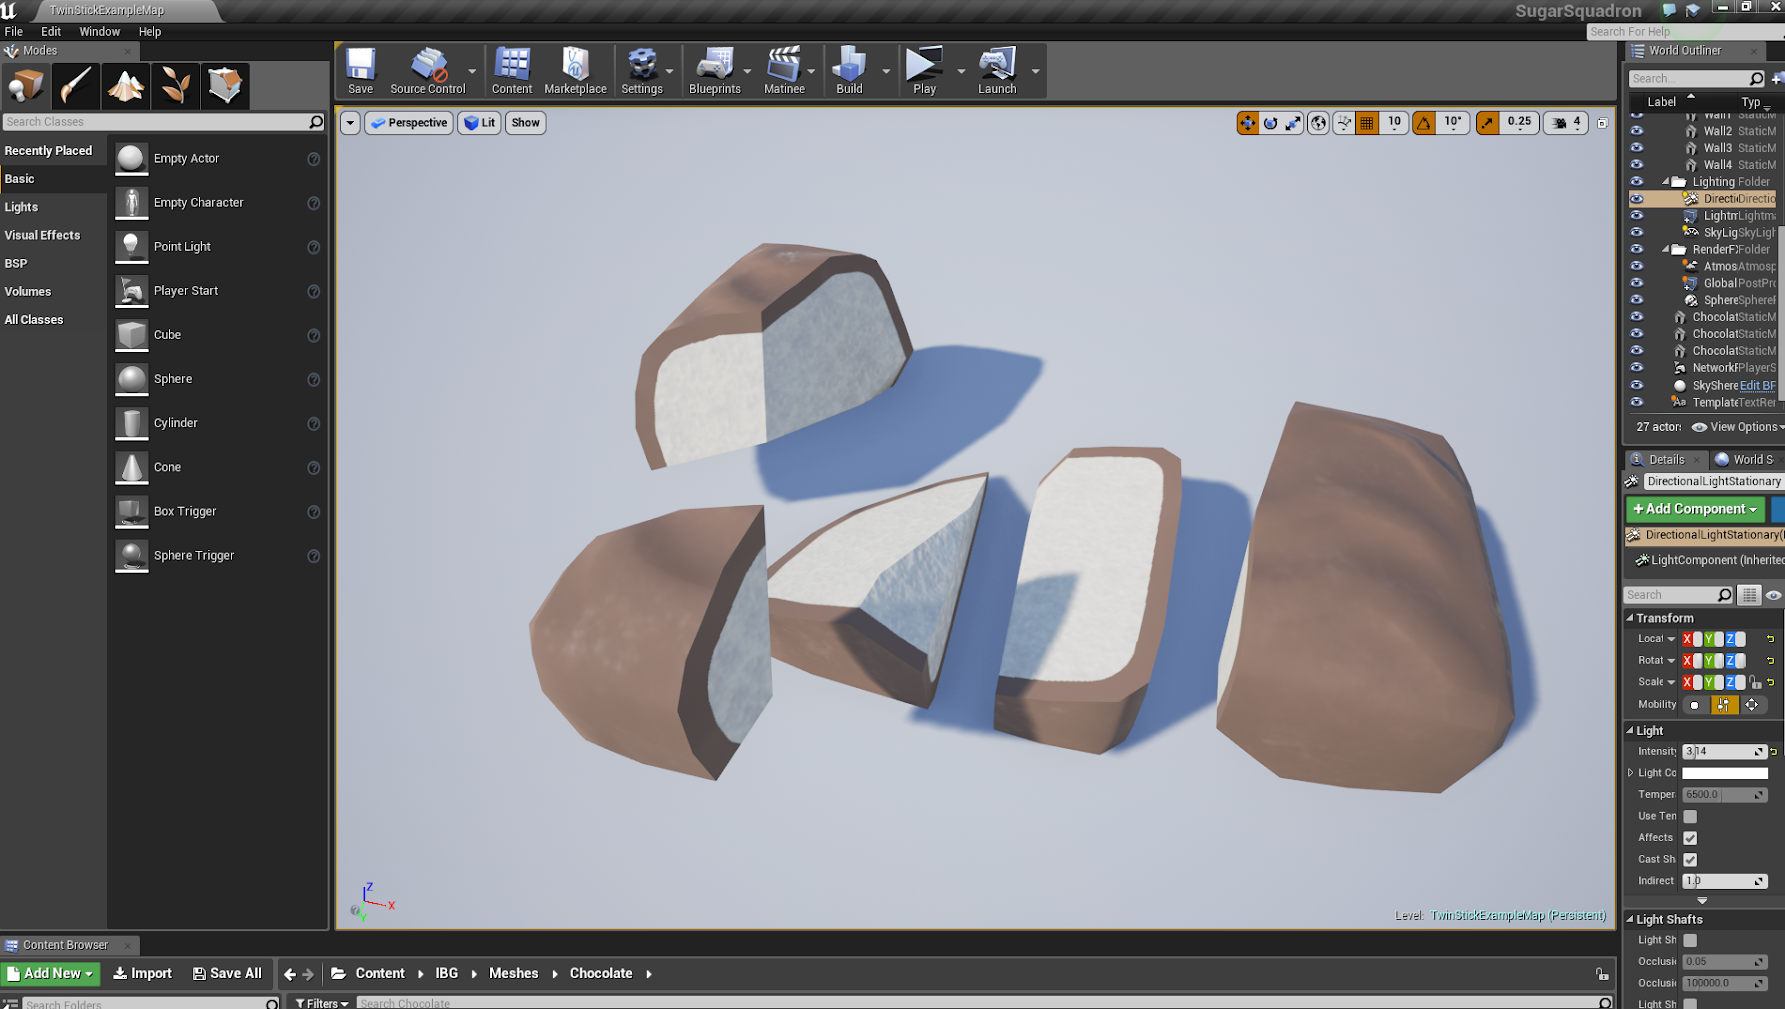The image size is (1785, 1009).
Task: Click the Edit BP link for SkySphere
Action: (x=1757, y=385)
